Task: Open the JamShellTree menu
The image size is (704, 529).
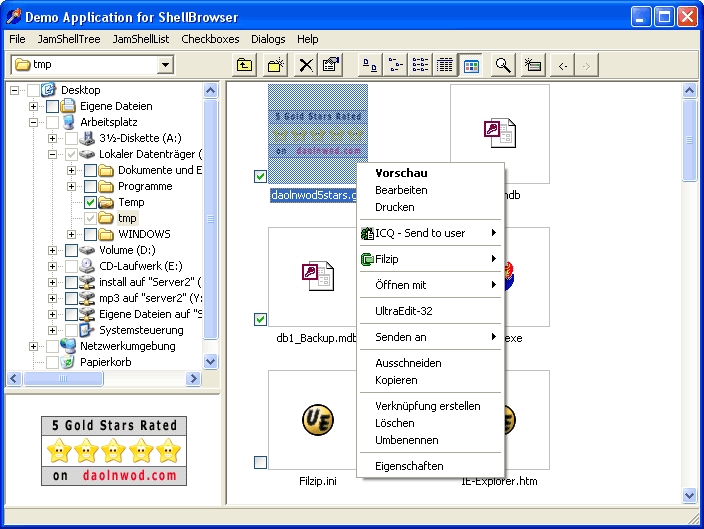Action: (68, 39)
